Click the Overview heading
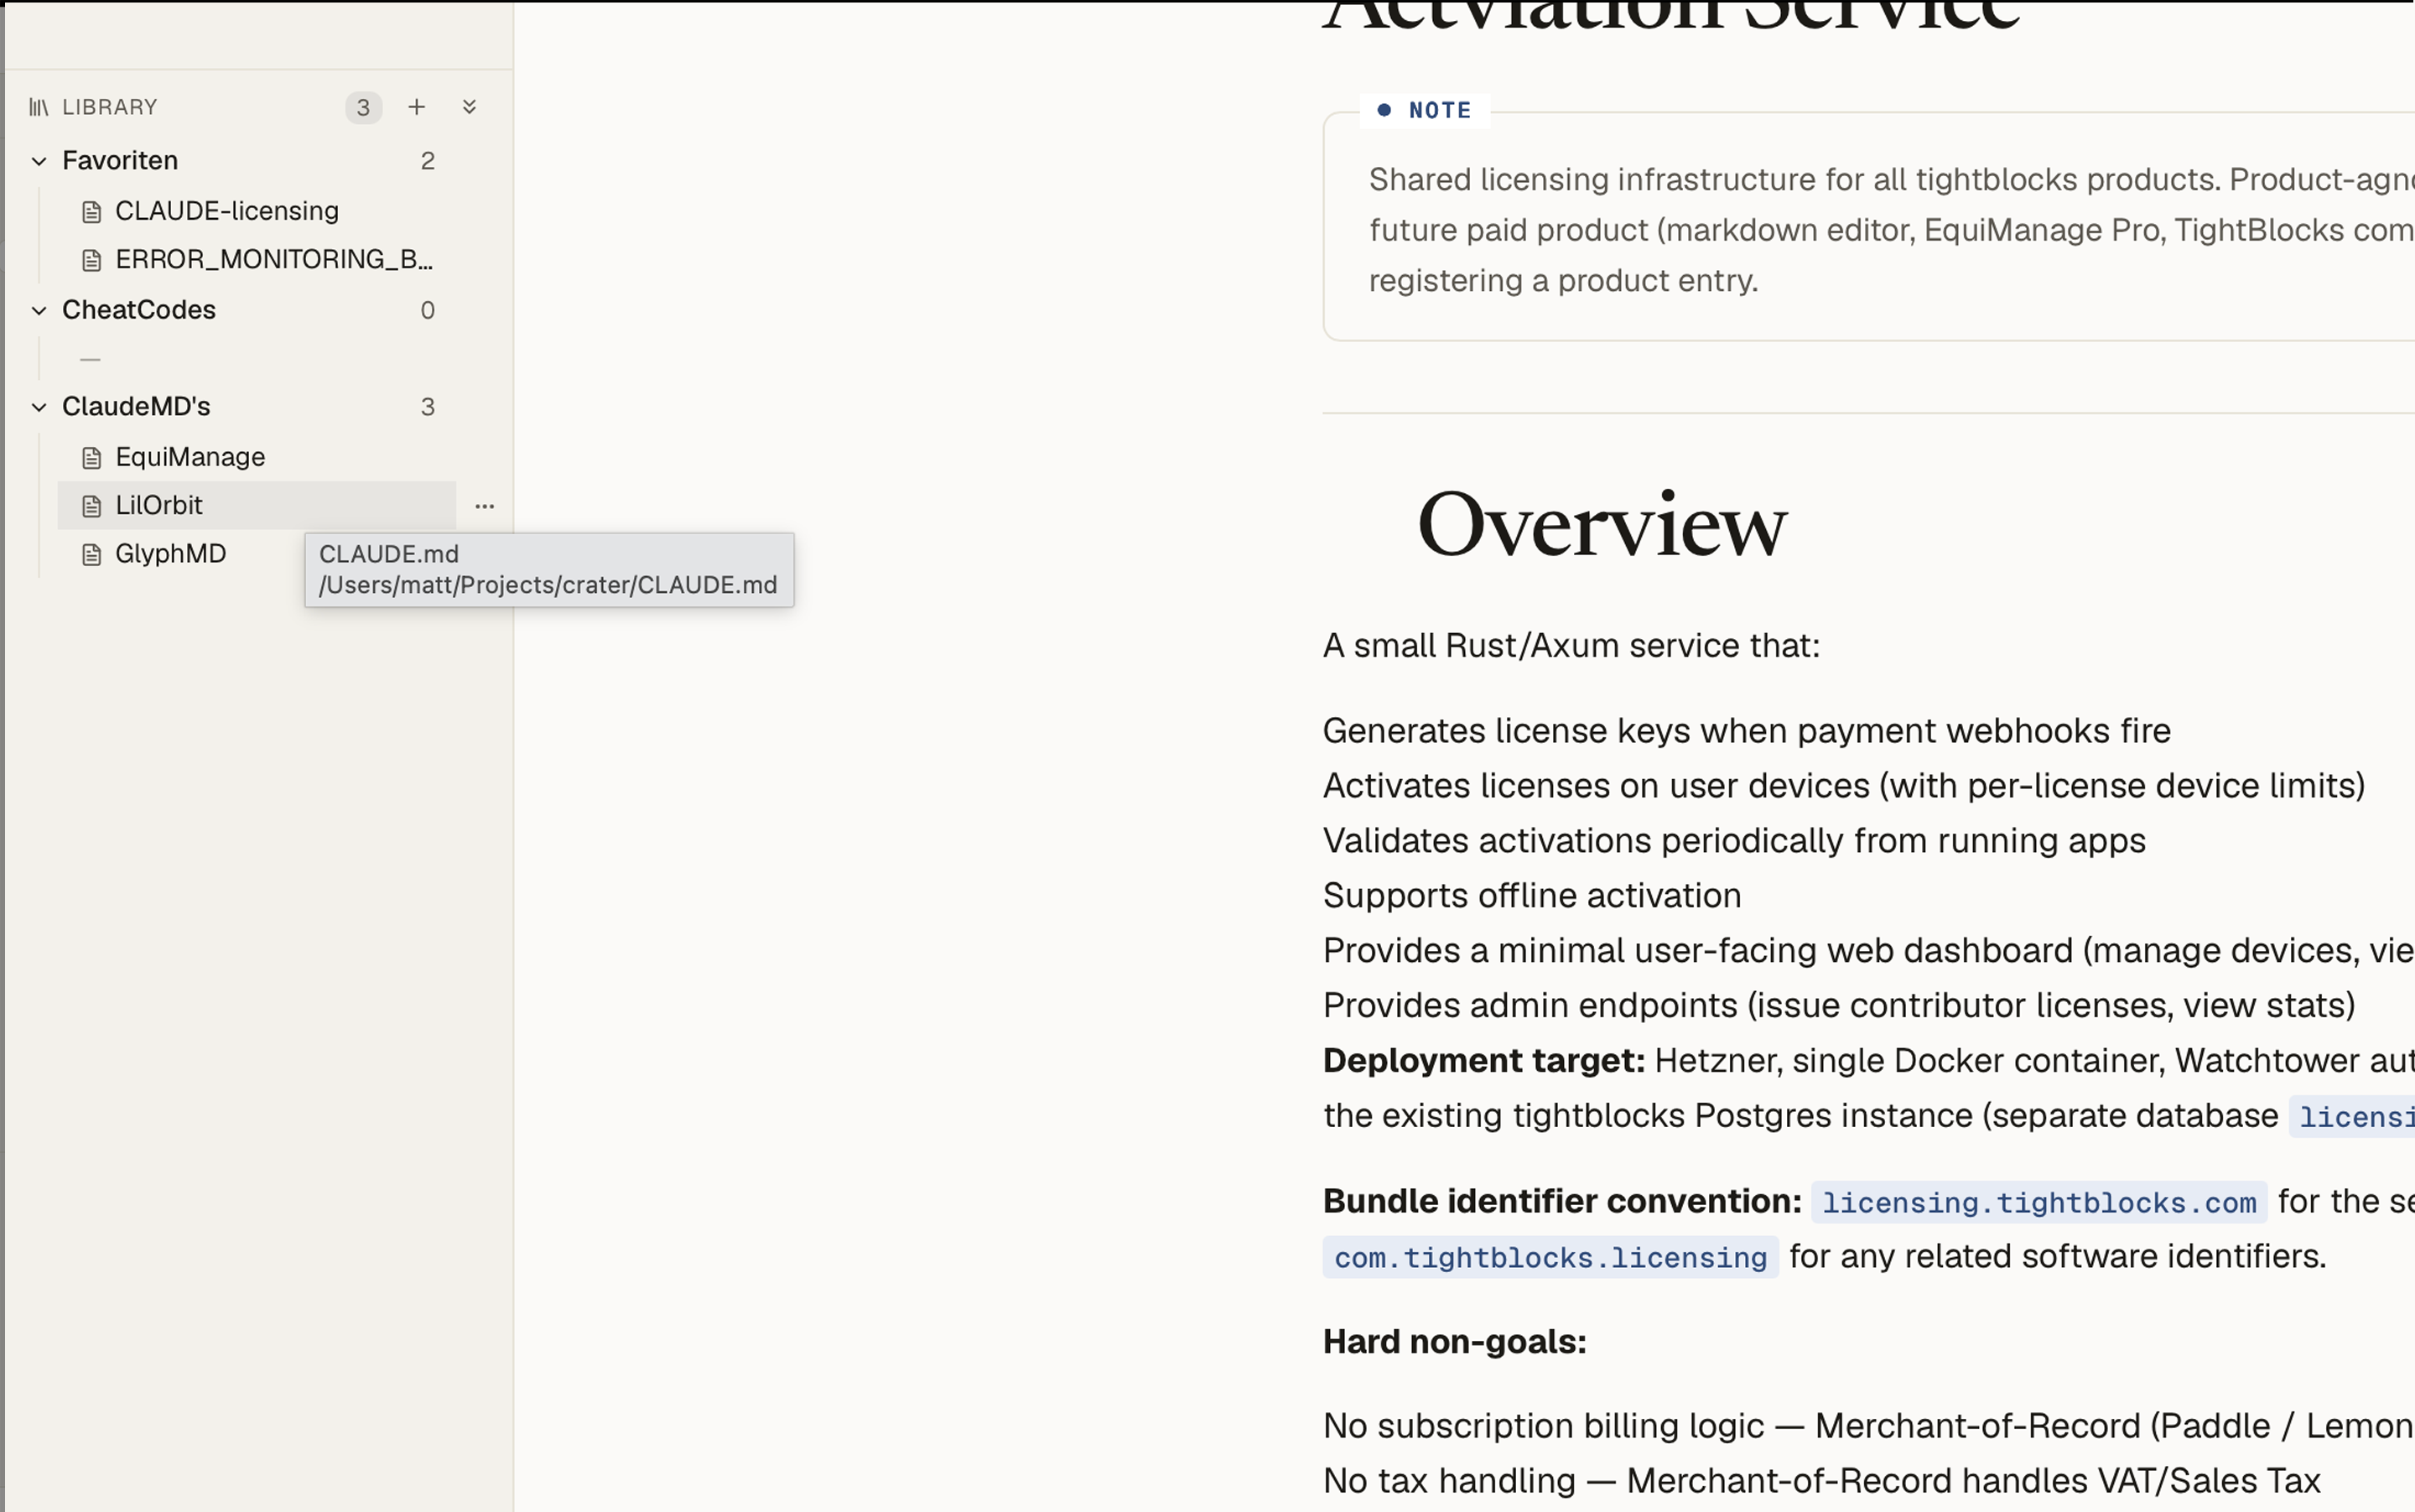Image resolution: width=2415 pixels, height=1512 pixels. tap(1602, 525)
